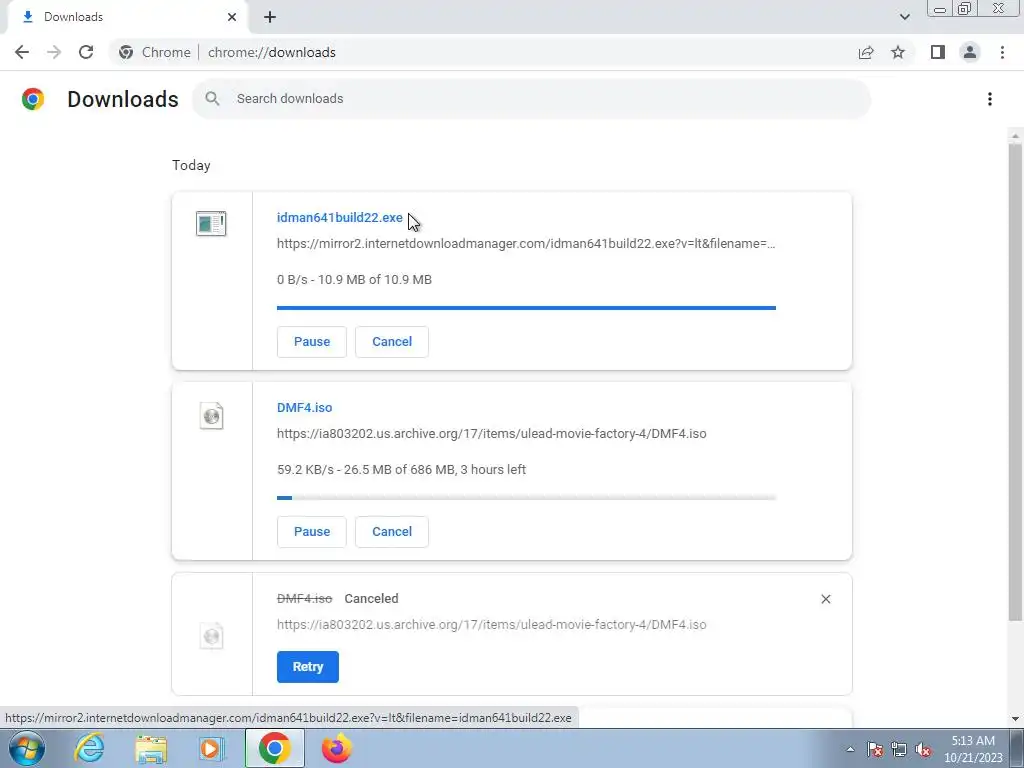
Task: Click the network tray icon
Action: tap(899, 749)
